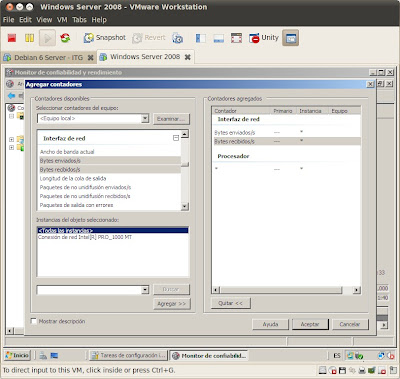Select Bytes enviados/s in added counters
400x379 pixels.
tap(286, 132)
